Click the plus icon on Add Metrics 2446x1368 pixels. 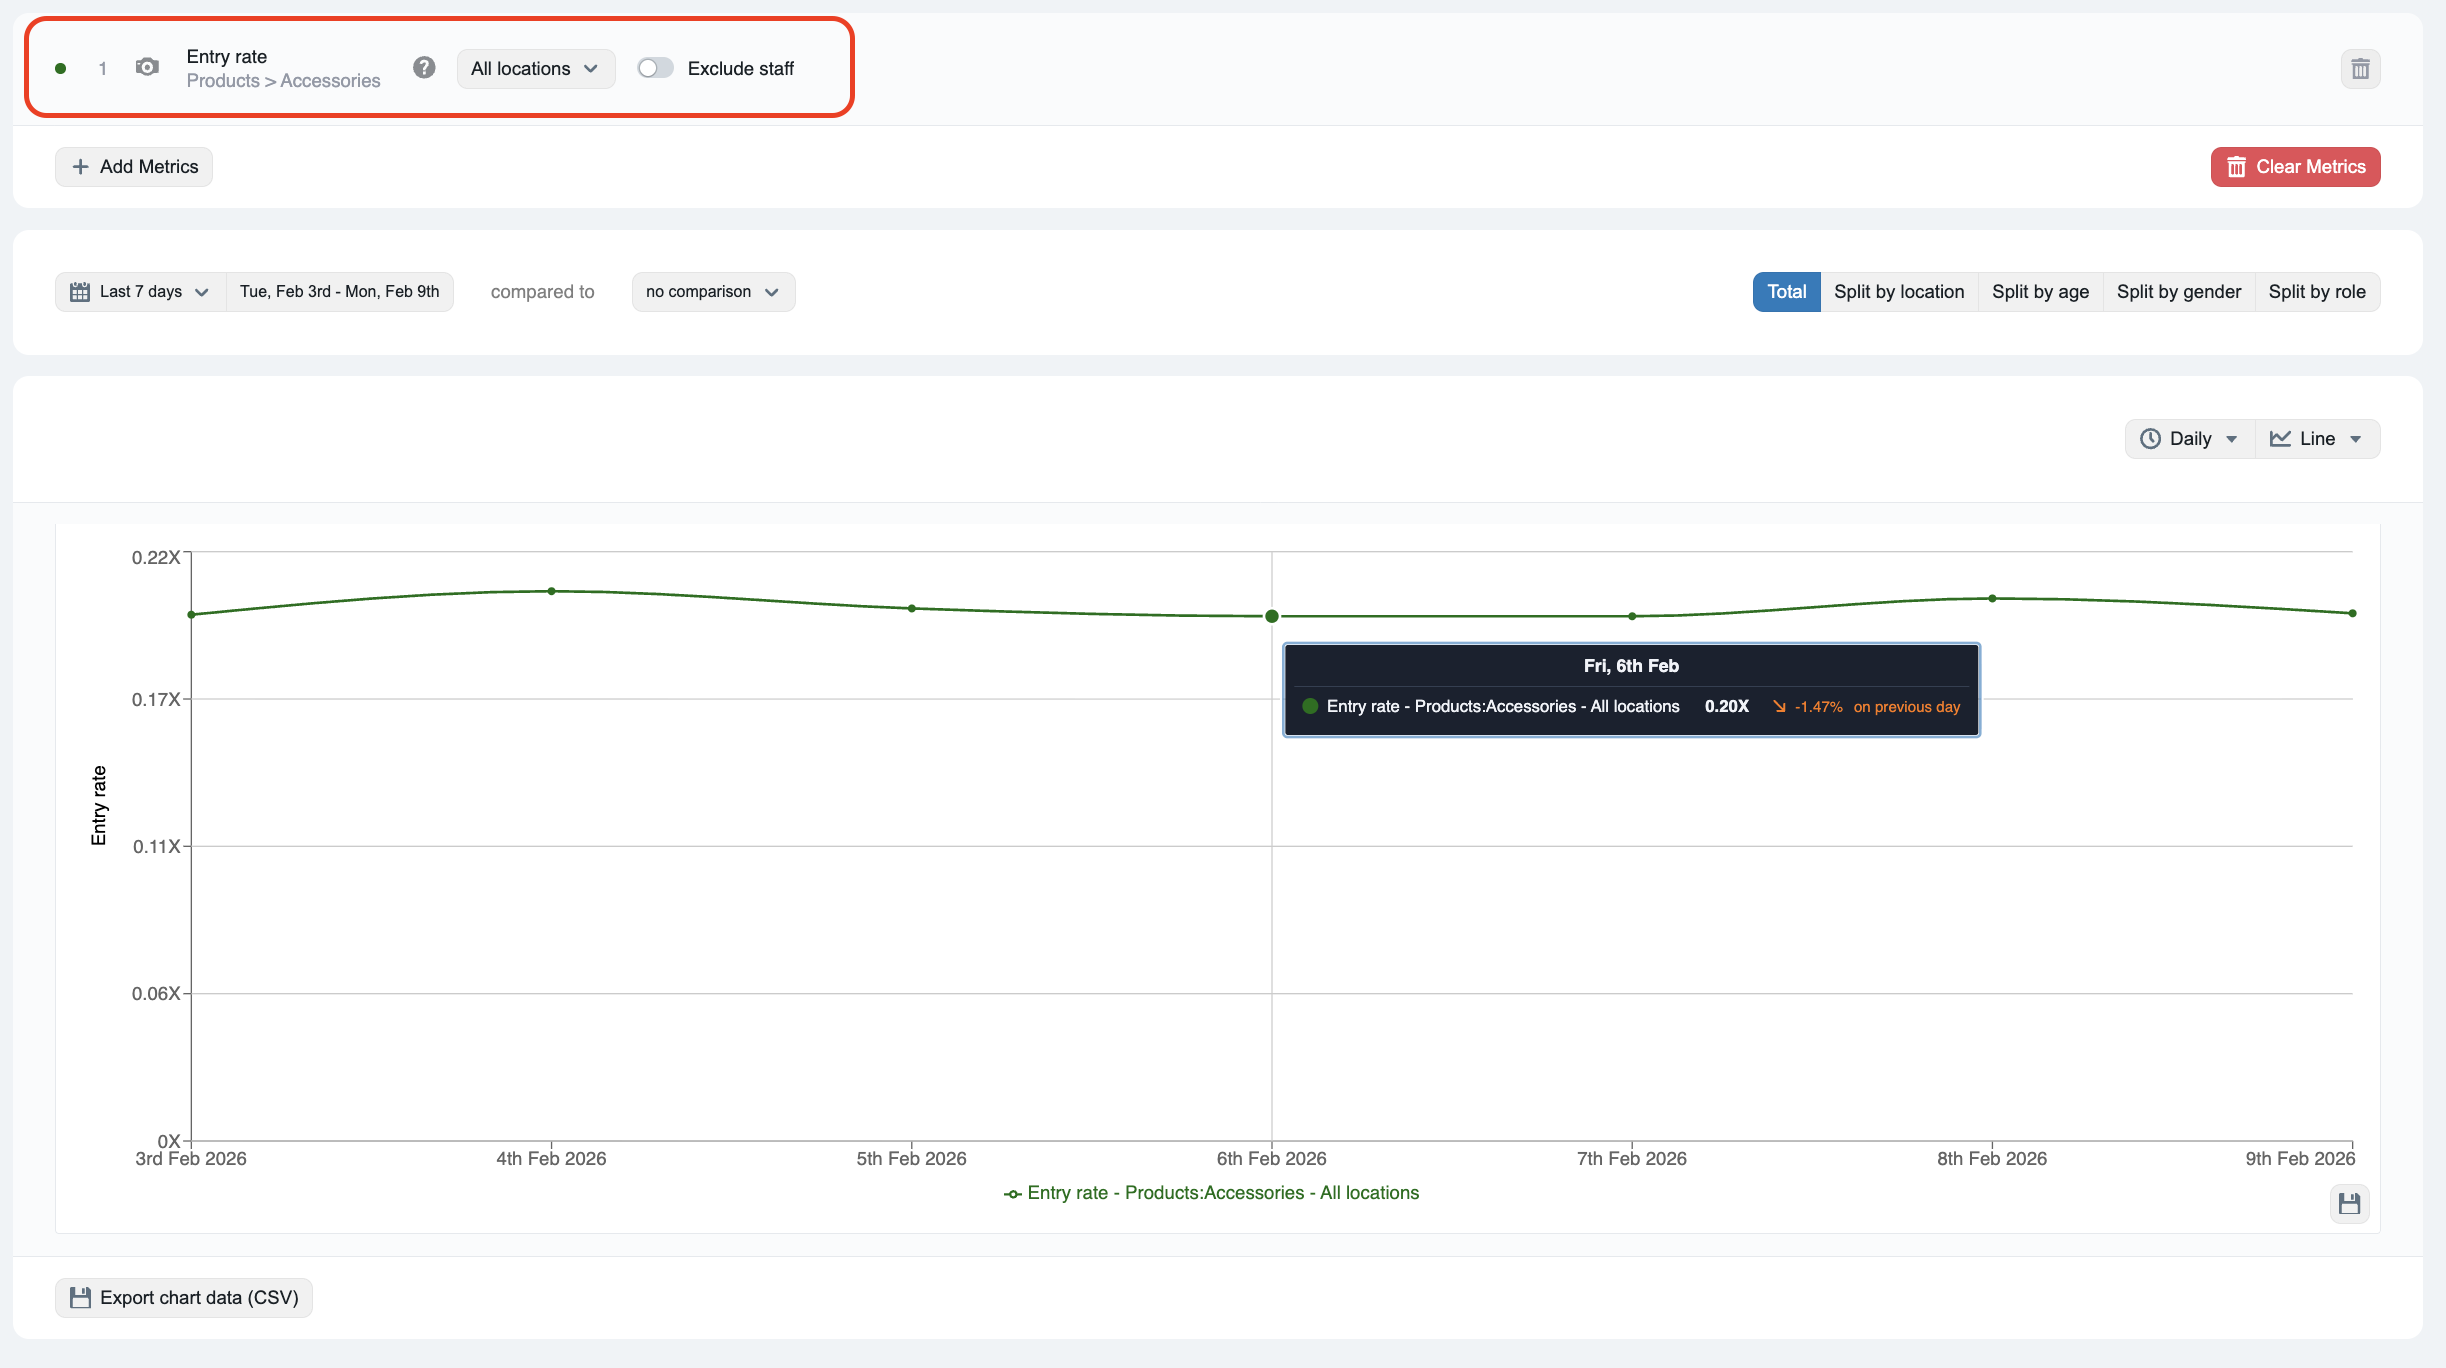tap(81, 167)
